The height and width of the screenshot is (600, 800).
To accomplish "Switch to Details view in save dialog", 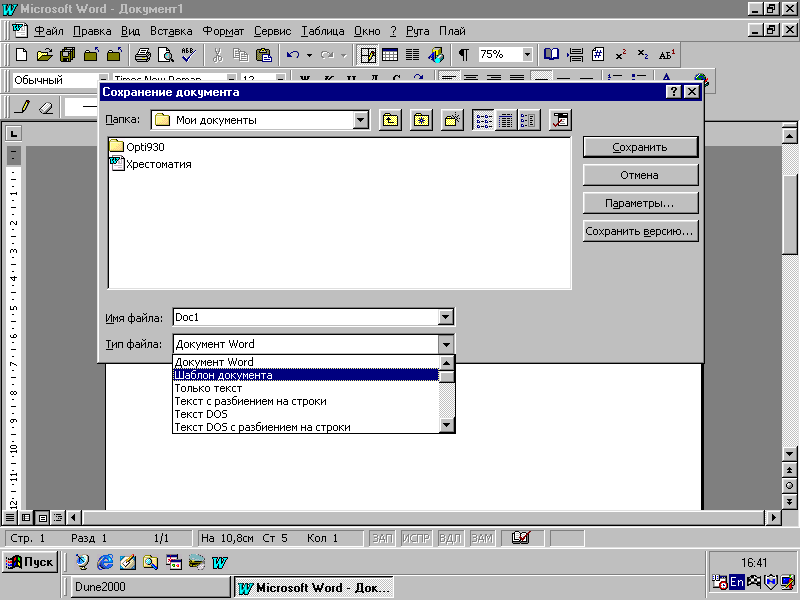I will tap(506, 120).
